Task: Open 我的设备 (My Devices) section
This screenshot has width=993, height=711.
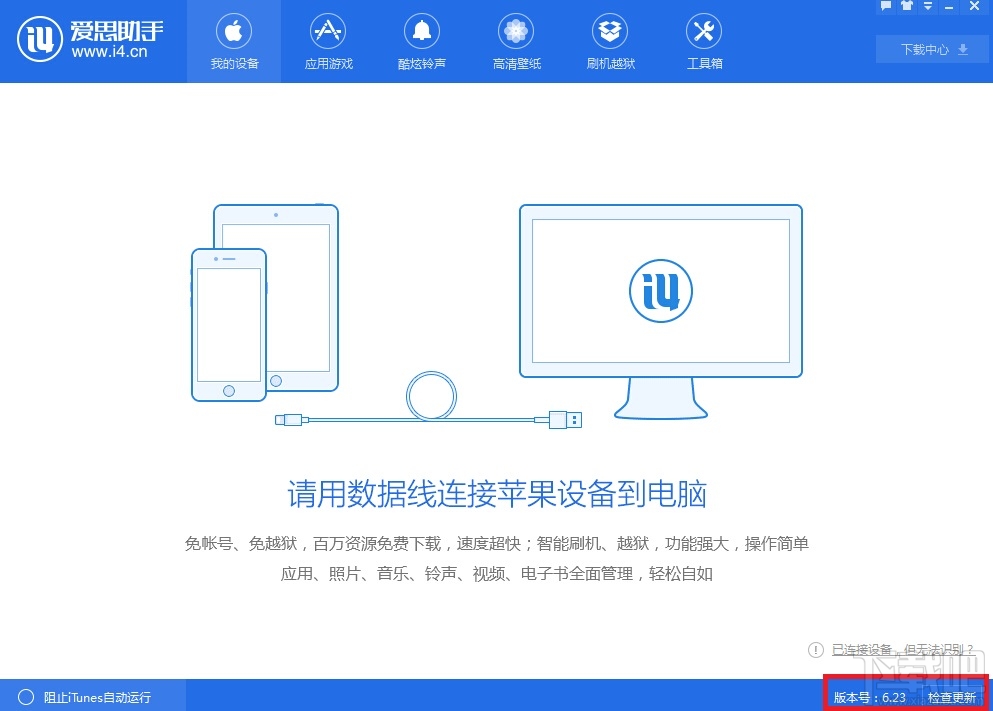Action: pyautogui.click(x=233, y=41)
